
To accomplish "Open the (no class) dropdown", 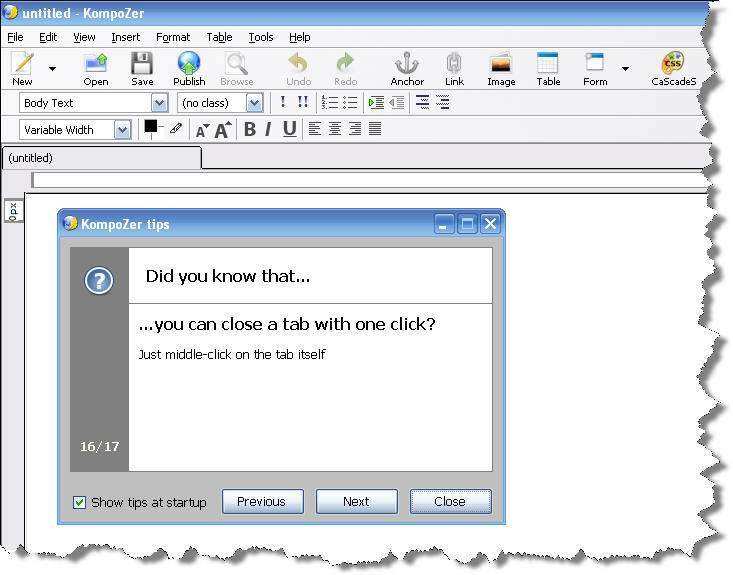I will pos(254,103).
